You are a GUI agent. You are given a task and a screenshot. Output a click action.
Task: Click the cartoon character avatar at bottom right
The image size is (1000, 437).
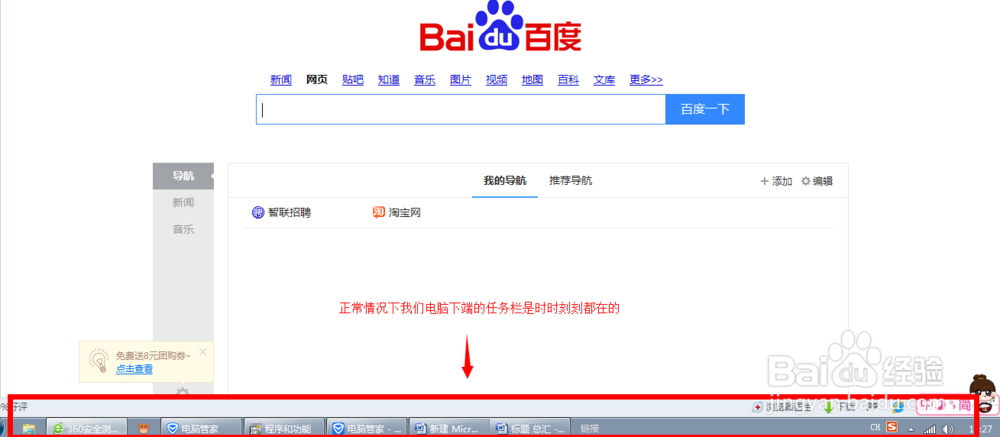(983, 395)
